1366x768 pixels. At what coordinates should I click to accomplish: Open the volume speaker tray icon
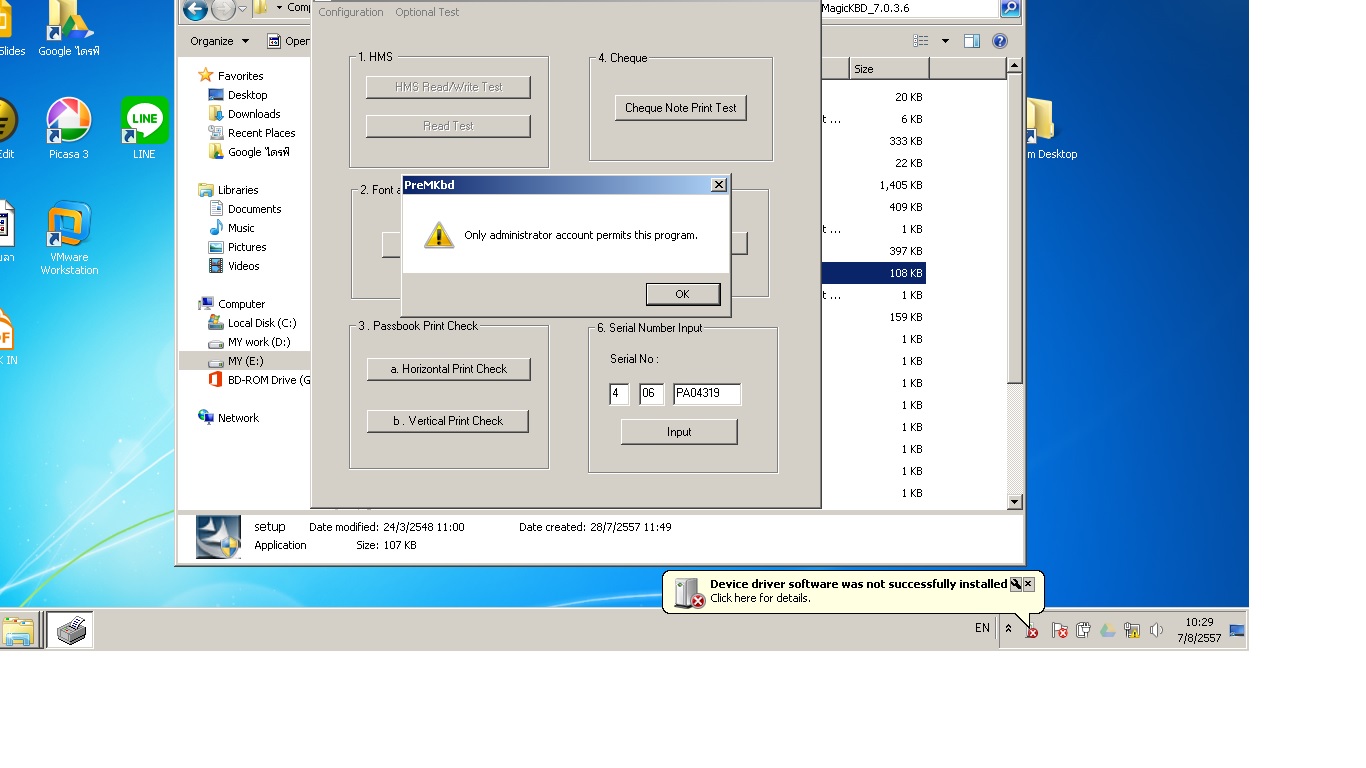click(1157, 630)
